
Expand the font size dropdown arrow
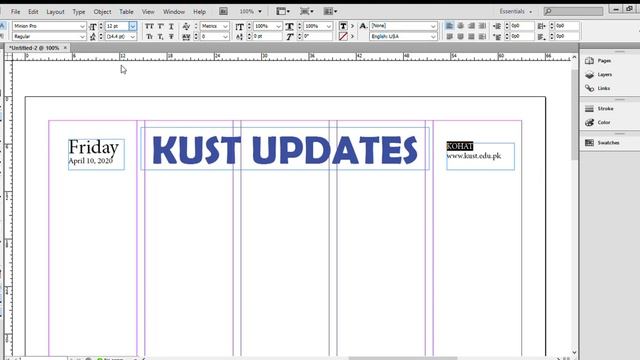tap(133, 26)
